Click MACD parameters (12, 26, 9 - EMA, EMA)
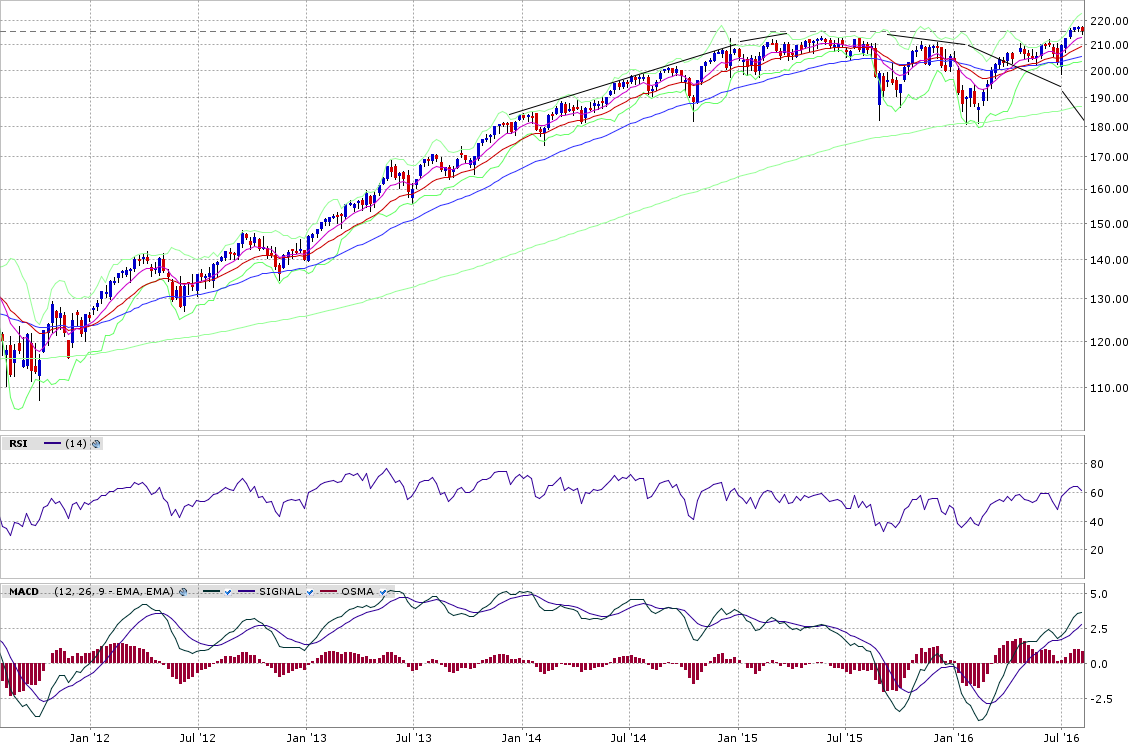This screenshot has height=752, width=1137. tap(114, 592)
